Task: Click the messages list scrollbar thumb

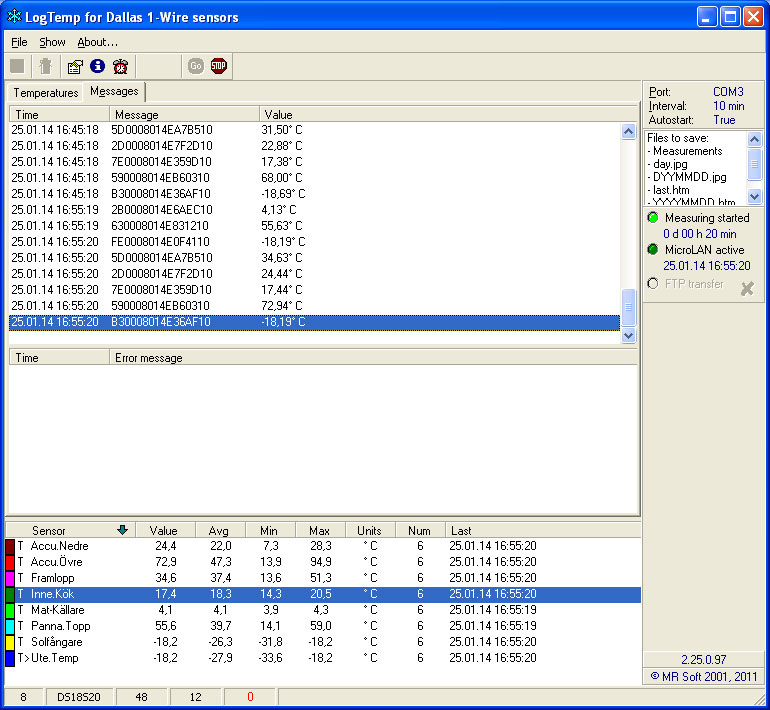Action: coord(628,307)
